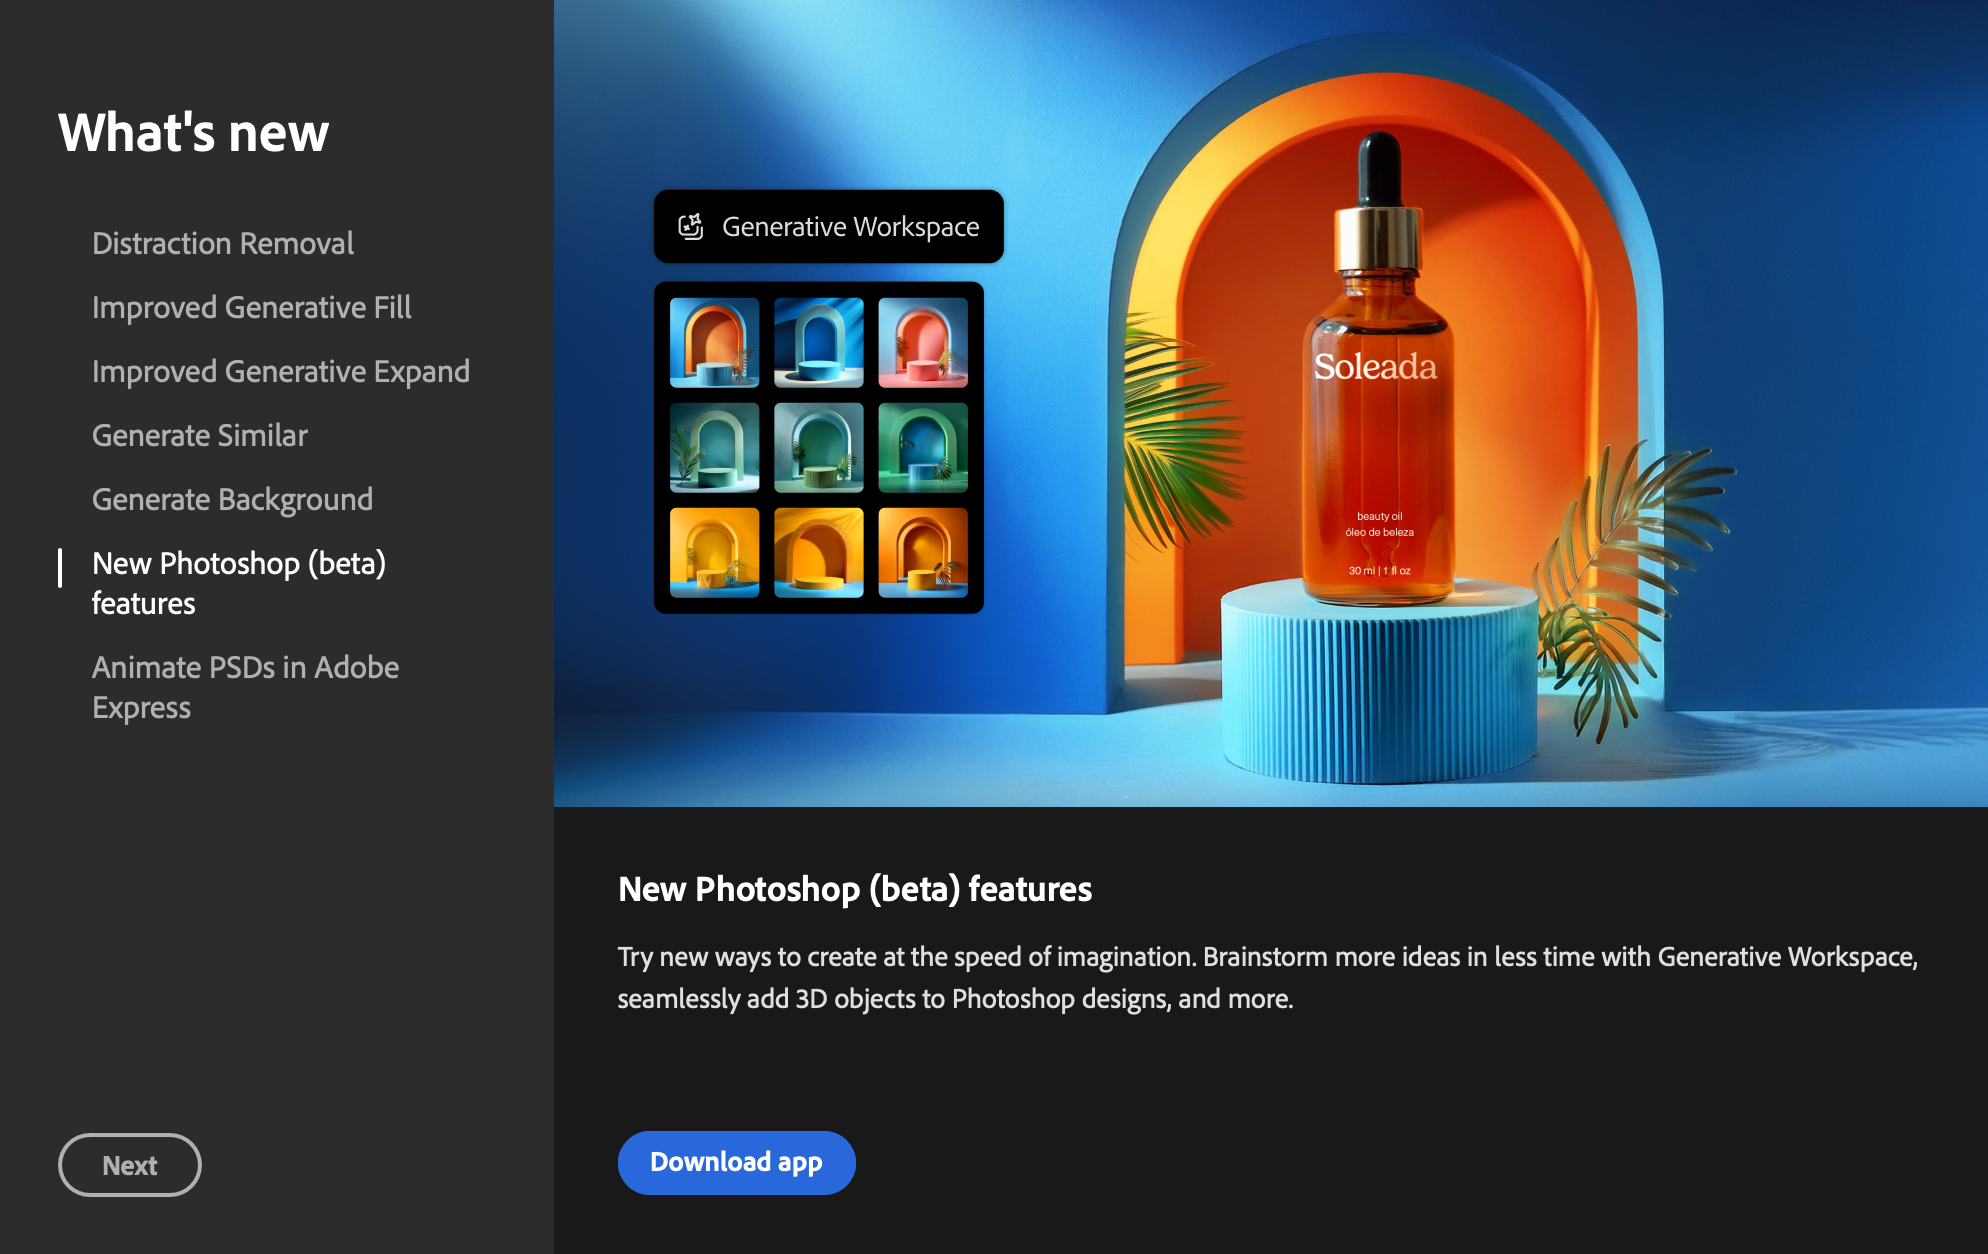Select the left yellow arch thumbnail in bottom row
1988x1254 pixels.
click(714, 552)
